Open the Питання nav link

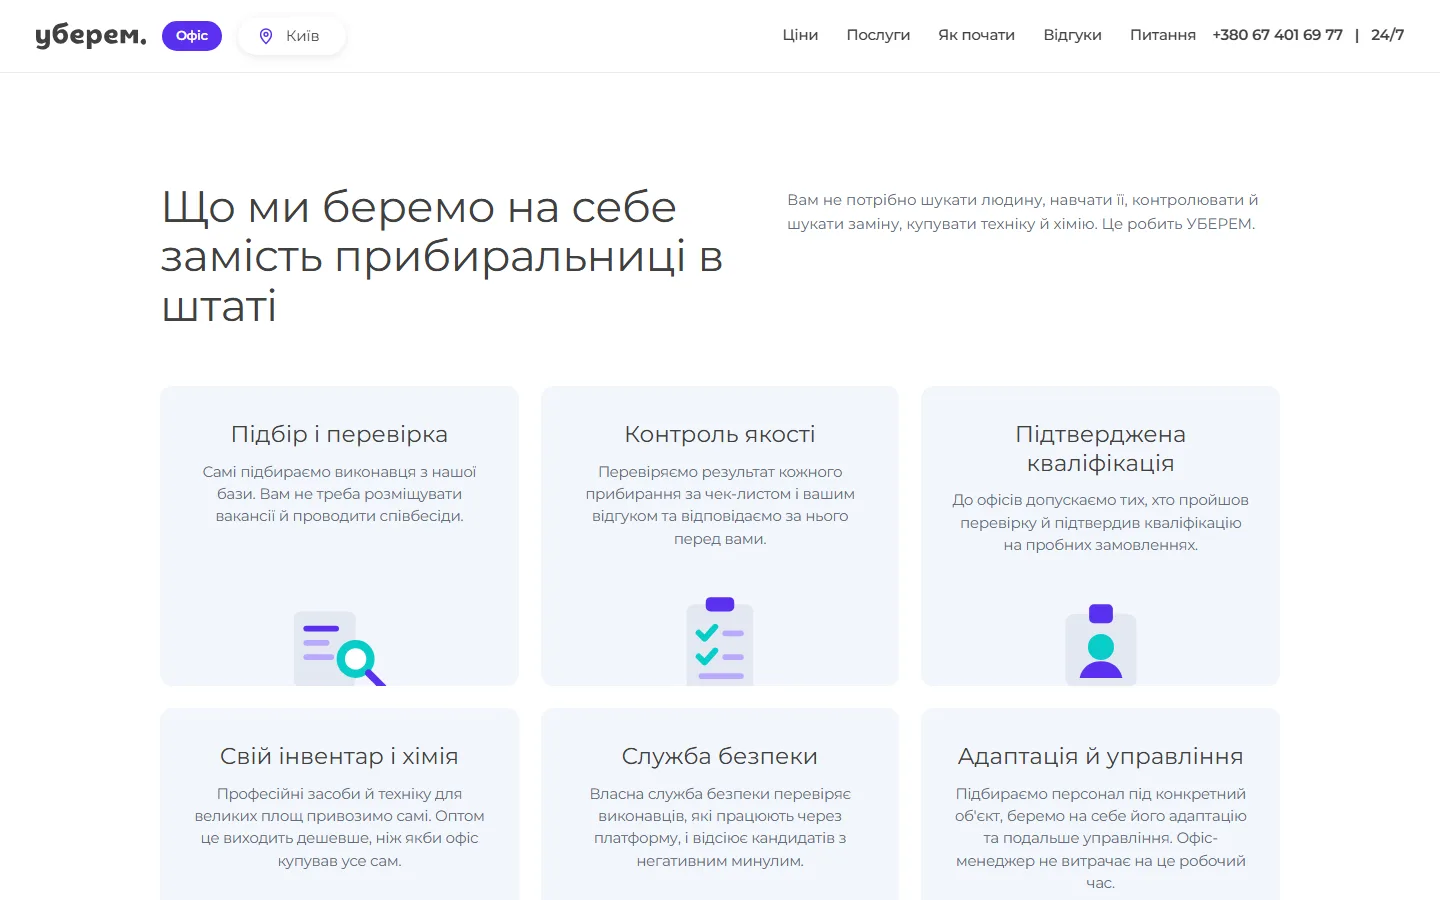1162,35
